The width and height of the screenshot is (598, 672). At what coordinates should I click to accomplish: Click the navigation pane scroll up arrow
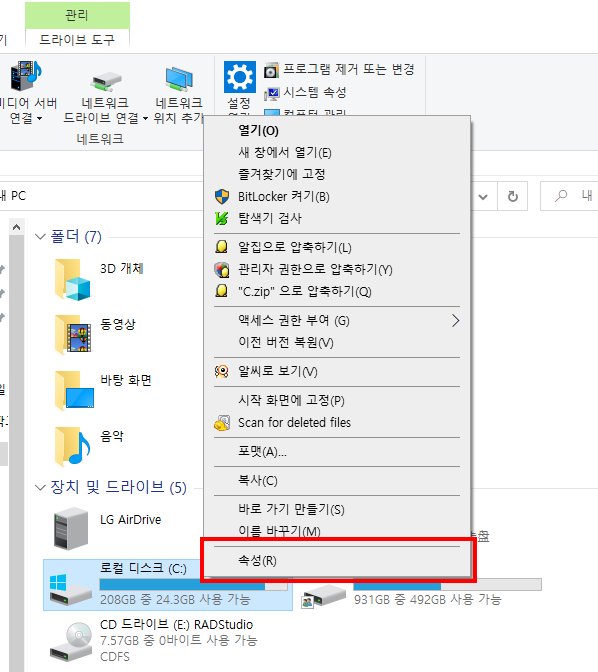point(16,227)
